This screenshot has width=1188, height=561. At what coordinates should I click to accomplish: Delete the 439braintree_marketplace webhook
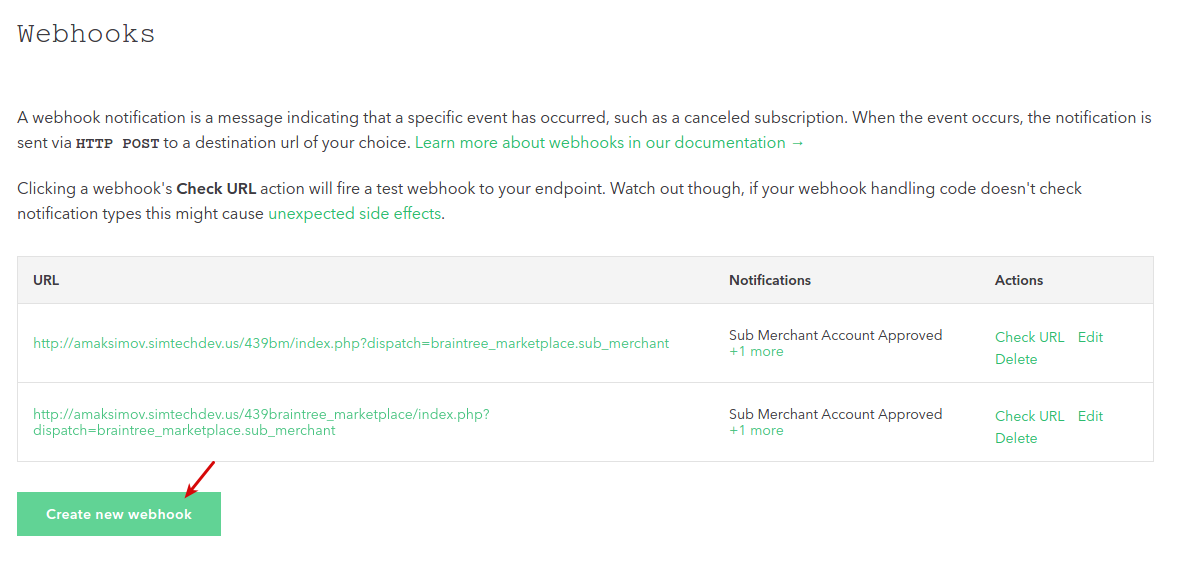tap(1016, 438)
